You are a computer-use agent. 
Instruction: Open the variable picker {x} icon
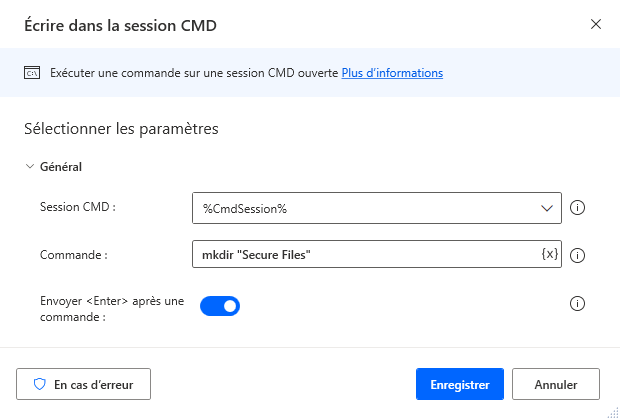[x=549, y=254]
